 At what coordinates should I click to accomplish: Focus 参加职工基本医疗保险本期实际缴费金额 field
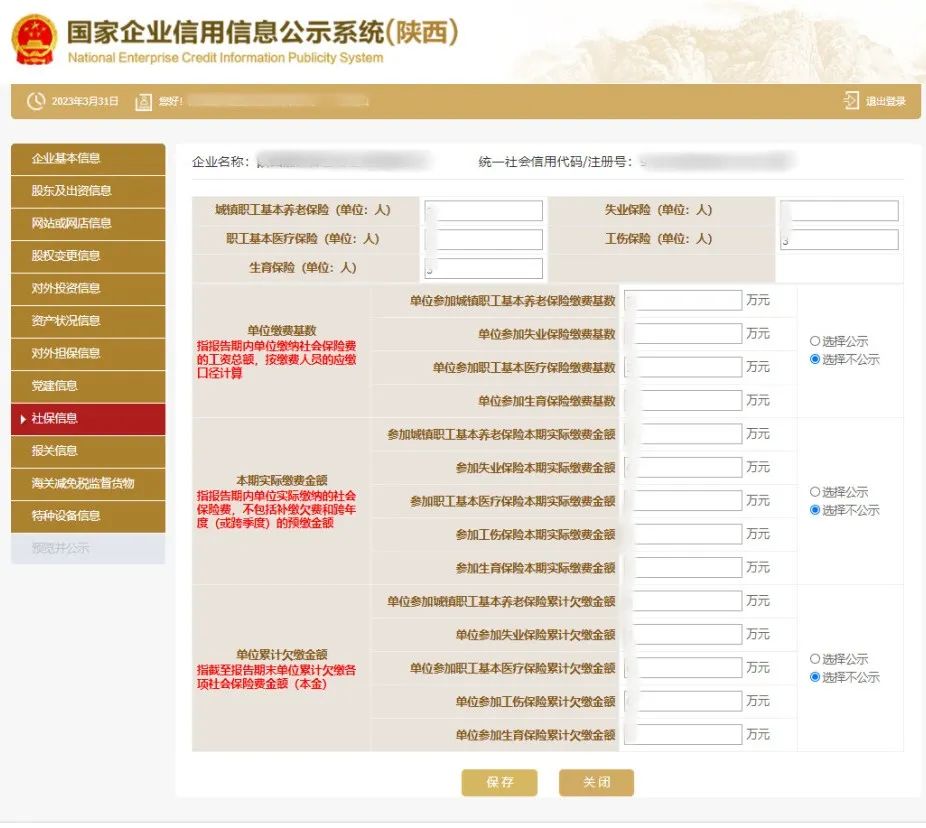[x=683, y=500]
